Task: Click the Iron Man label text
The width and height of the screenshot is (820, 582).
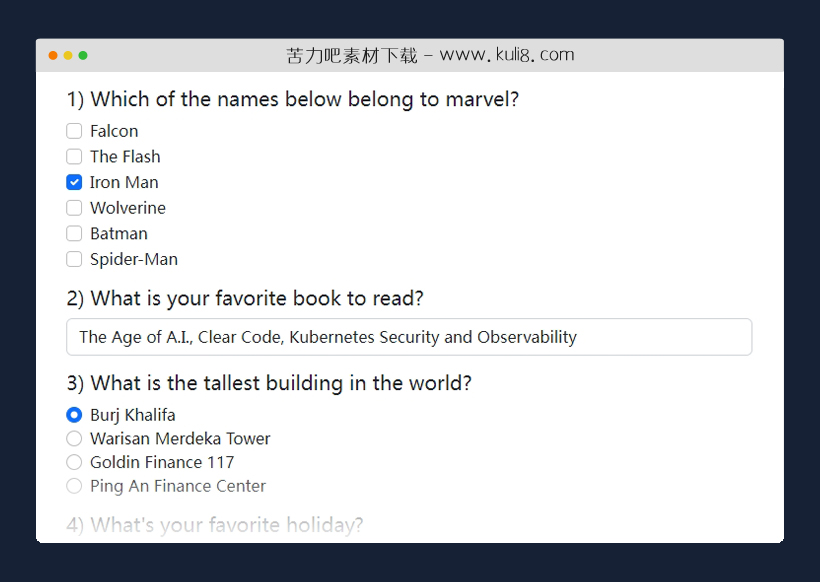Action: (124, 182)
